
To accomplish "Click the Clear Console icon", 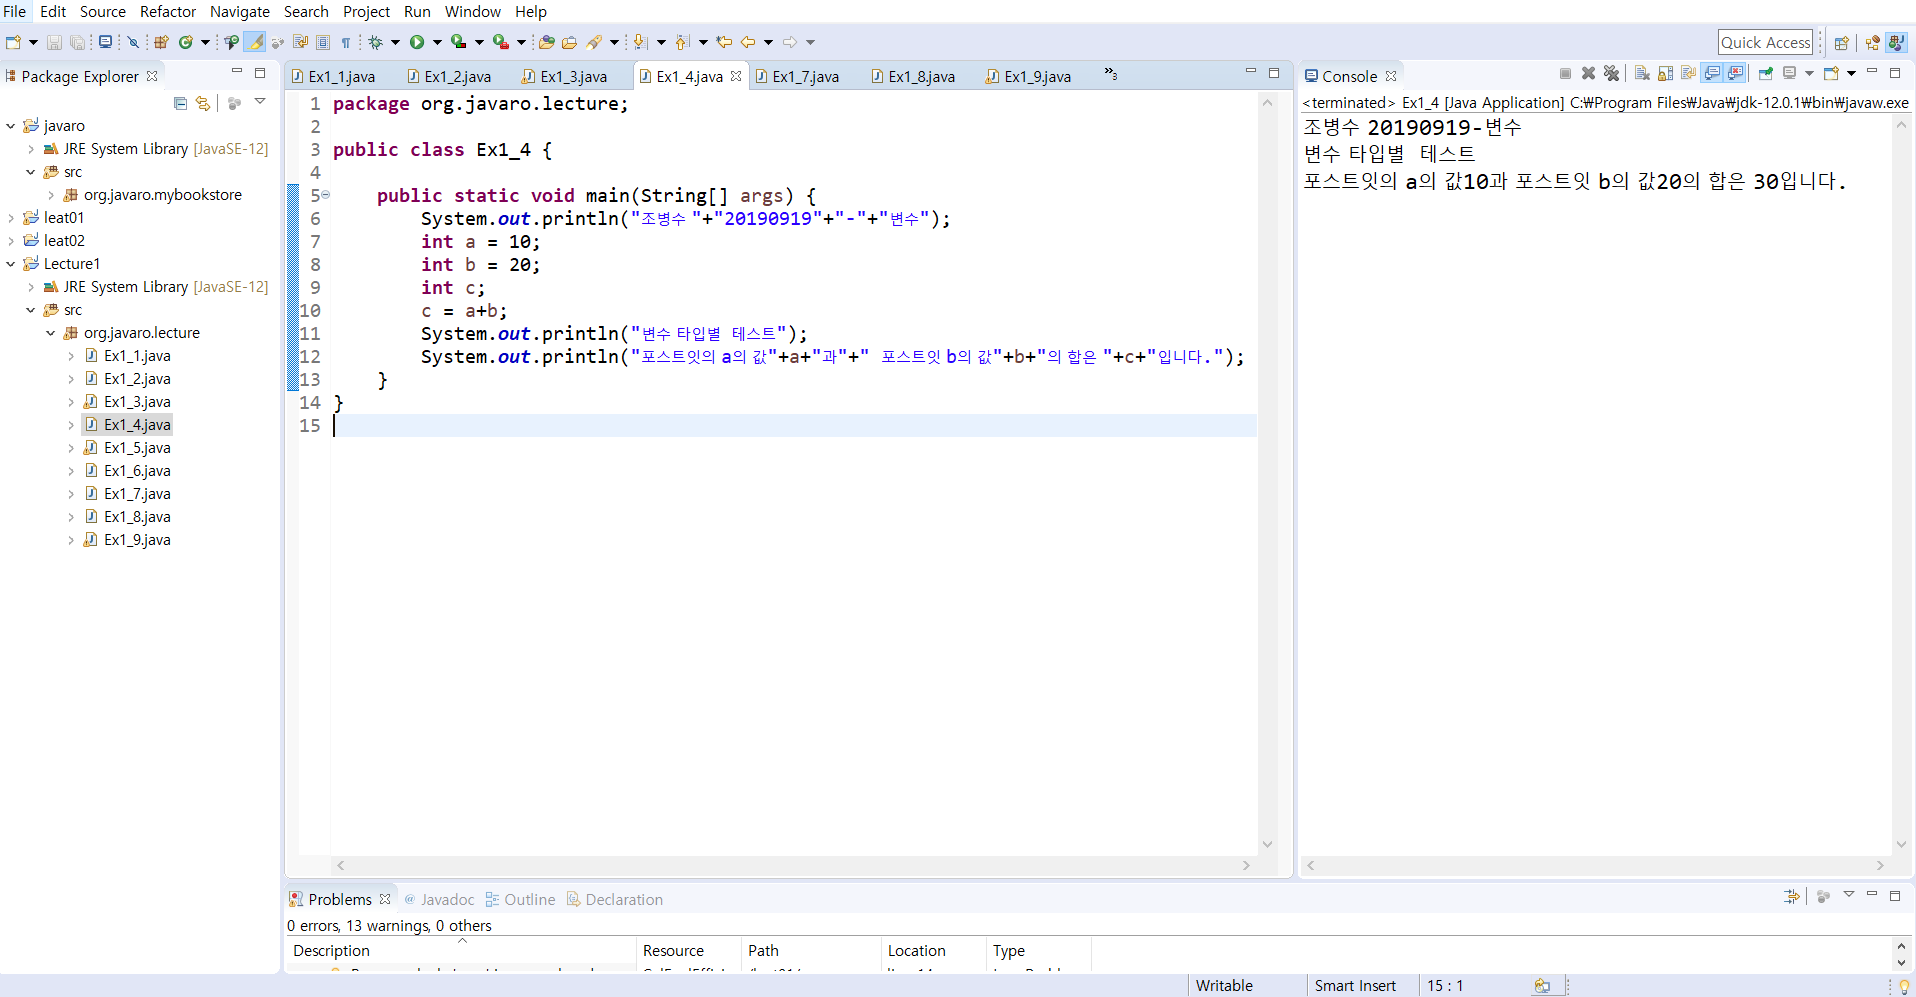I will (x=1642, y=73).
